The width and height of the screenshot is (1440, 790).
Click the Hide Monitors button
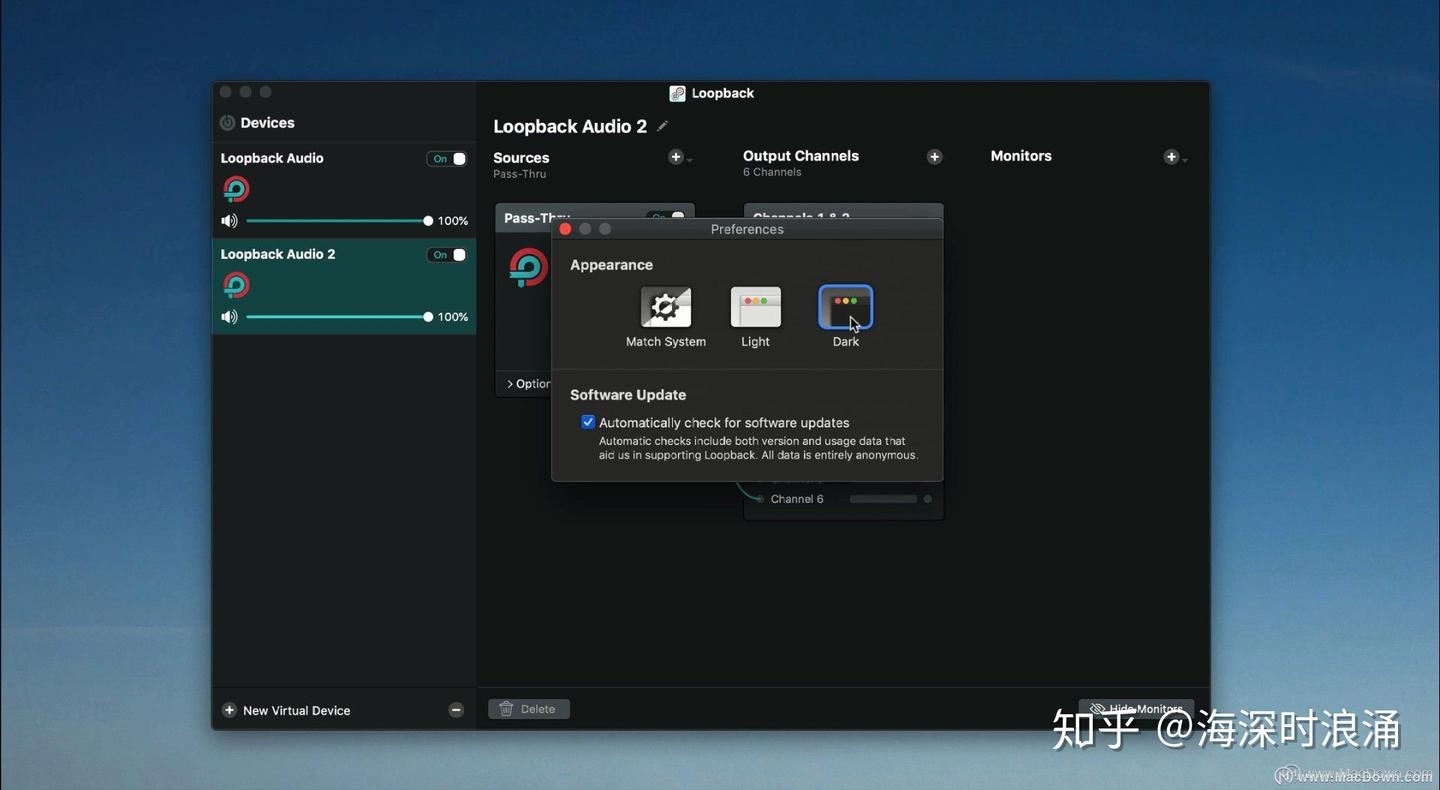click(1136, 708)
